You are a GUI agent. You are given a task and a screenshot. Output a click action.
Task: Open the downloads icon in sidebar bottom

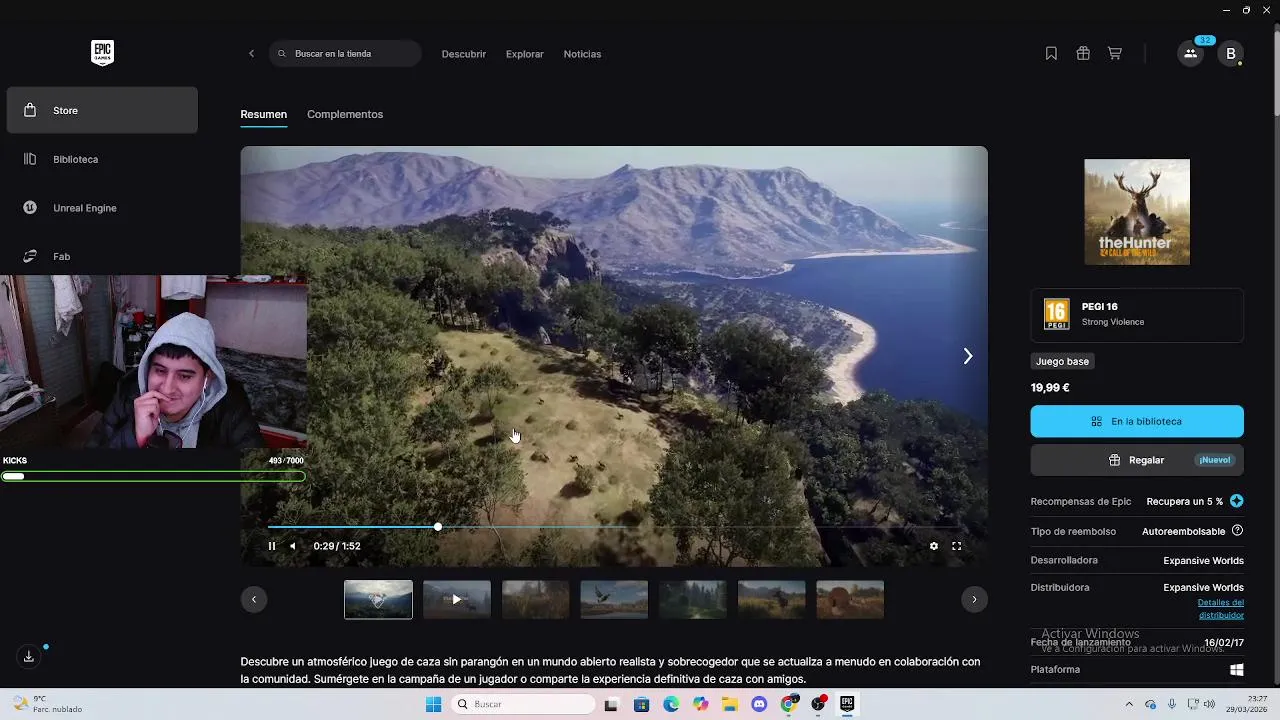pyautogui.click(x=29, y=657)
